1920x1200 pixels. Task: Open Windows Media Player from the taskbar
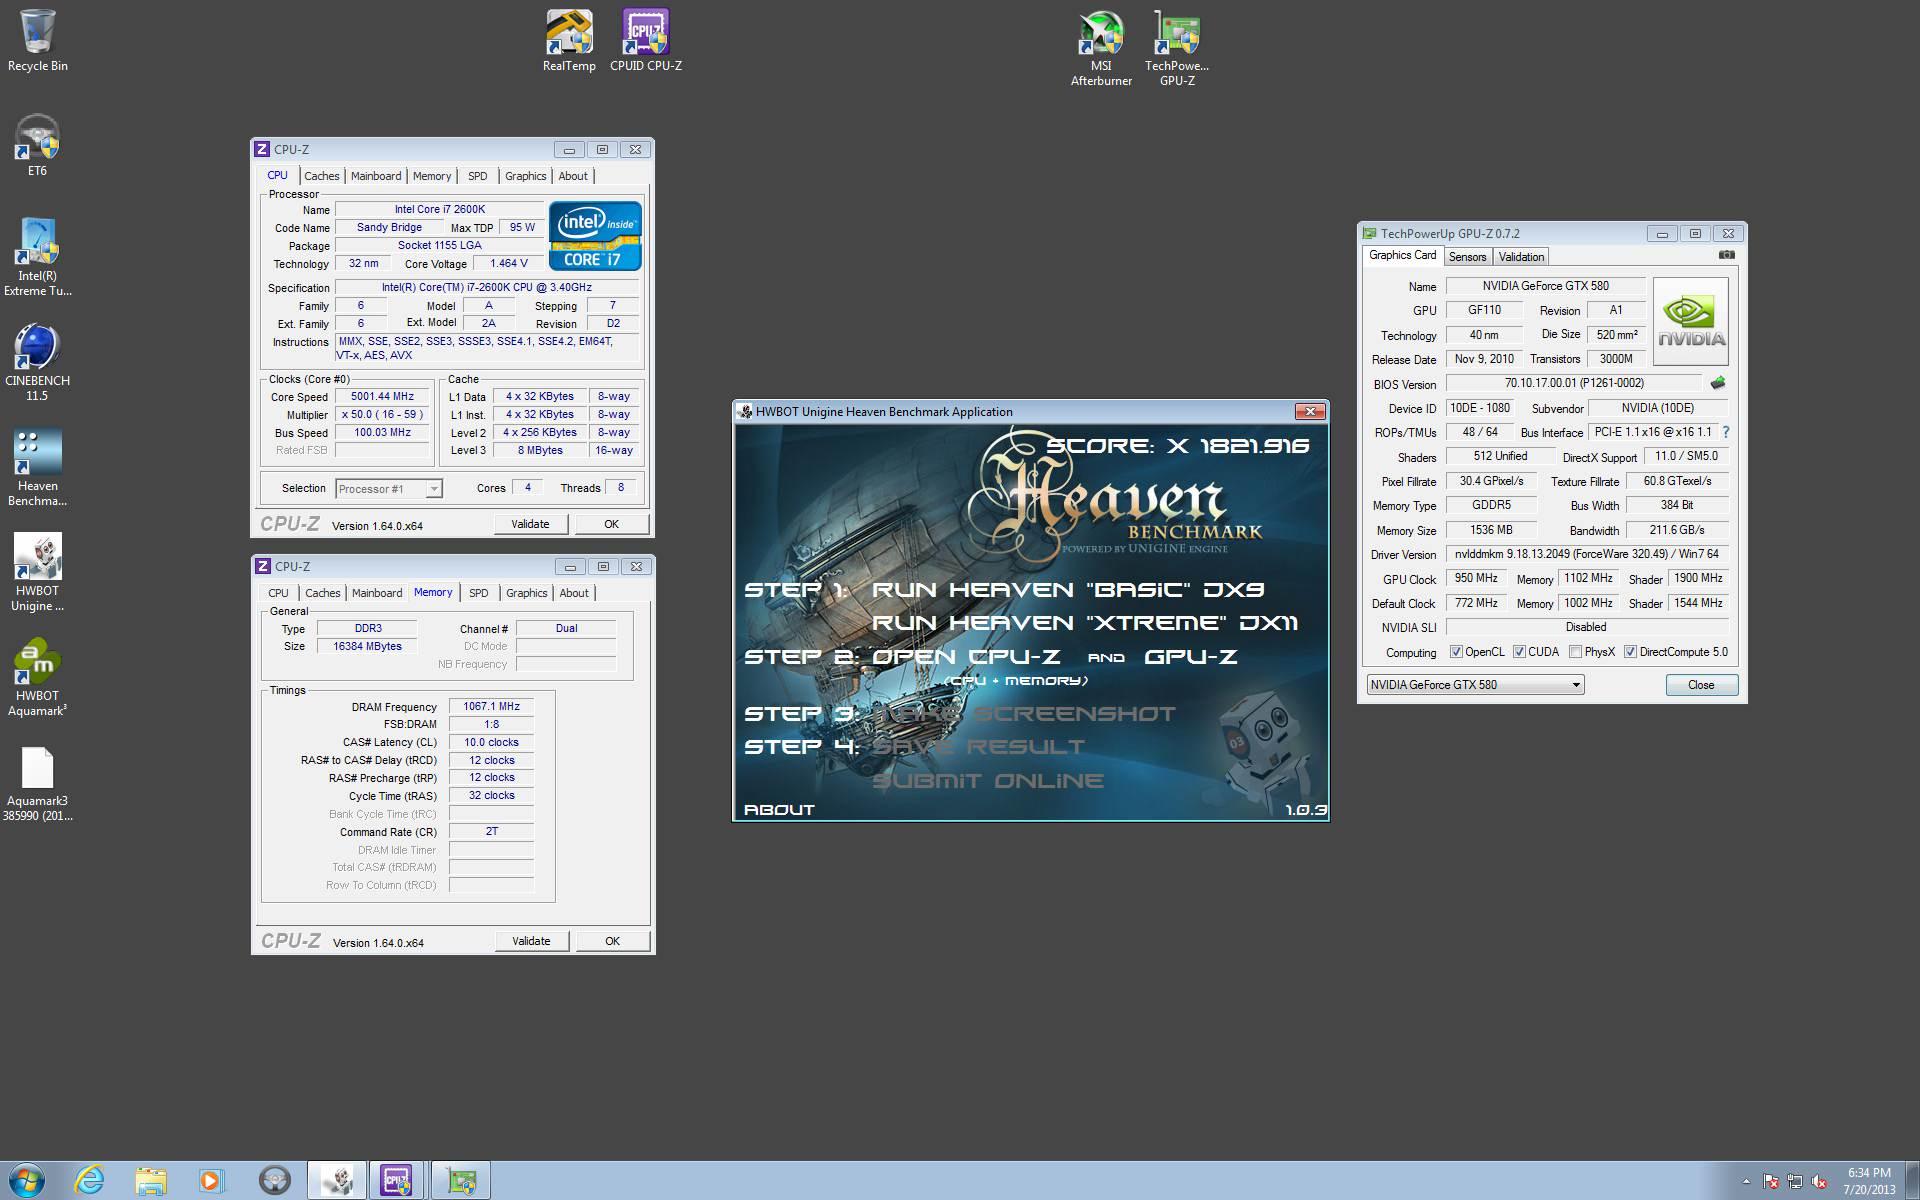[212, 1181]
